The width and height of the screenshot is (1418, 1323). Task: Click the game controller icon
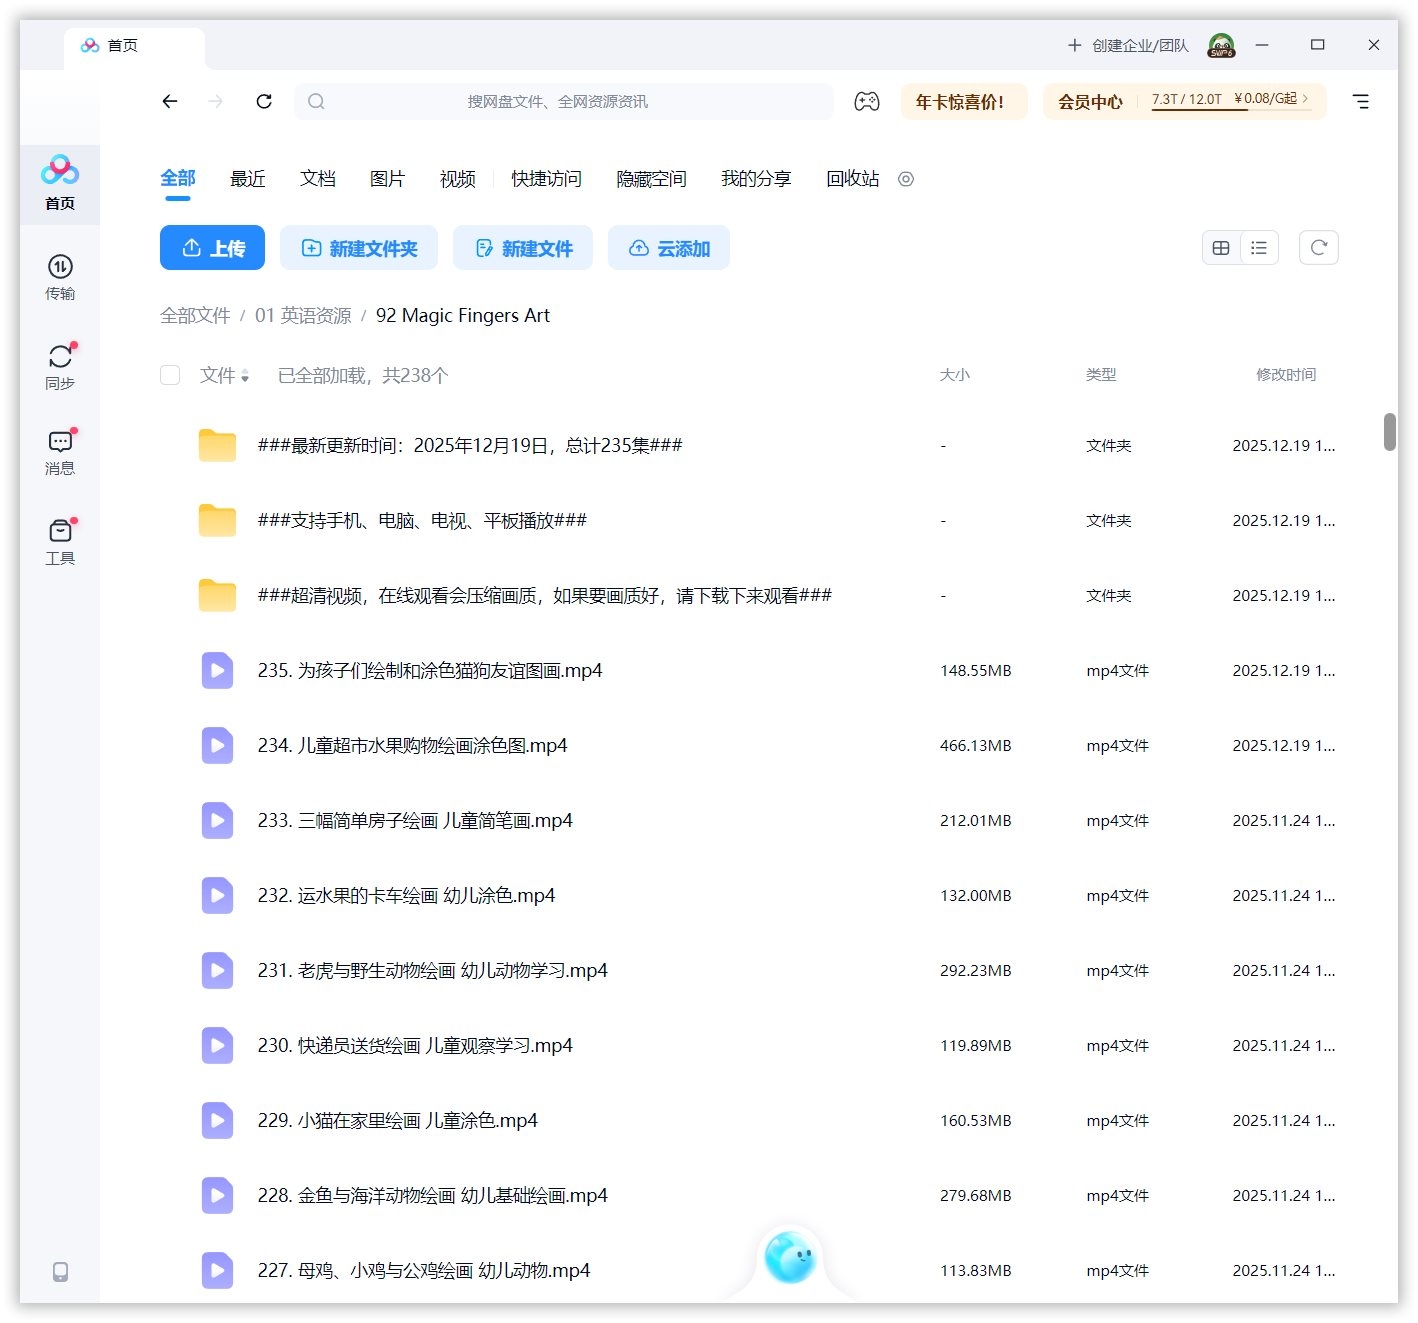pyautogui.click(x=866, y=101)
